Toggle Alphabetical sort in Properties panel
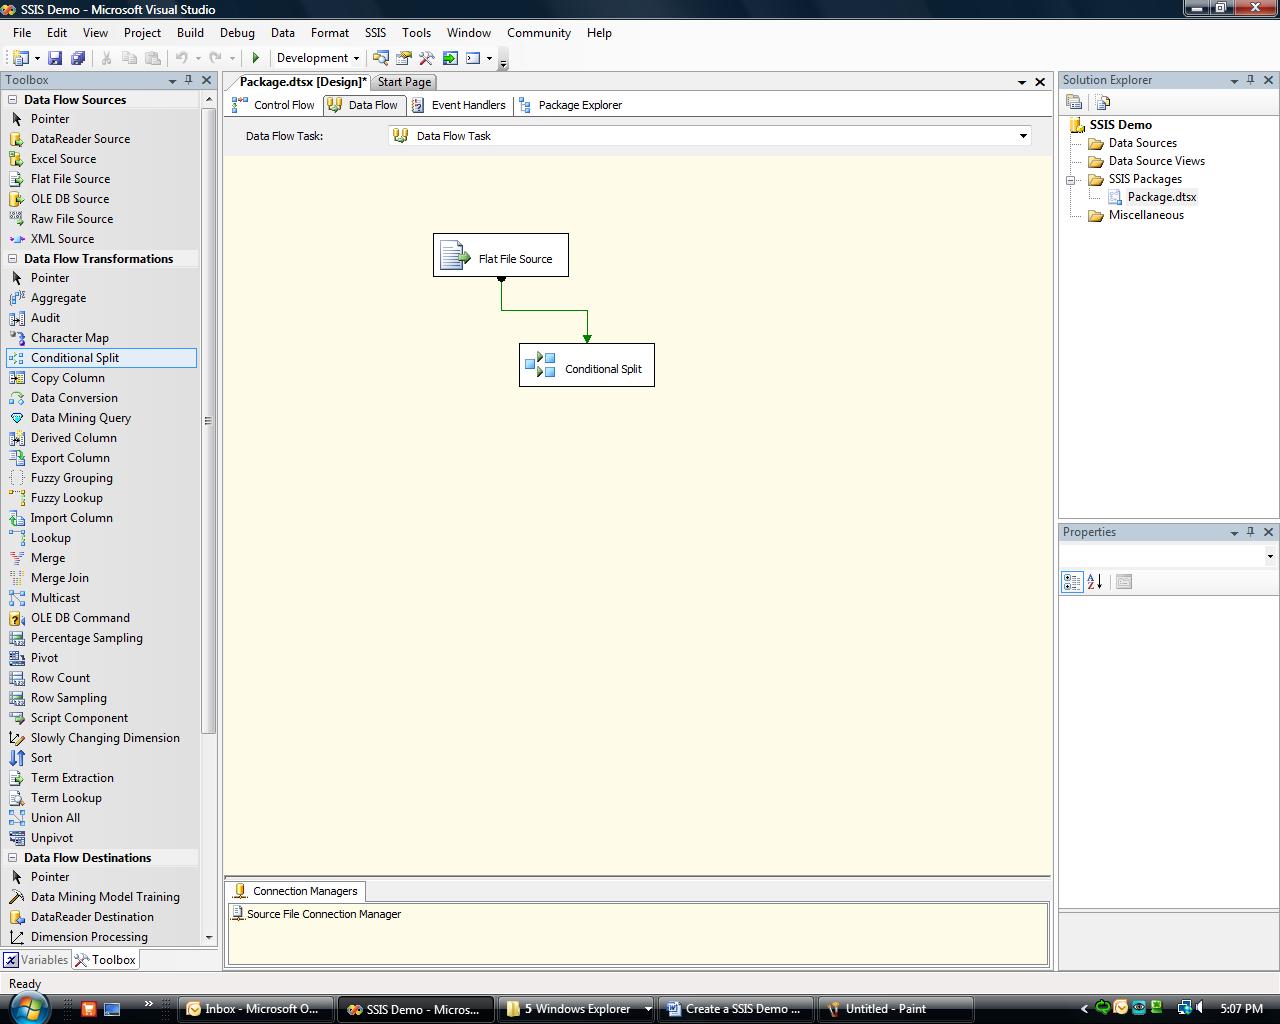The width and height of the screenshot is (1280, 1024). pyautogui.click(x=1095, y=582)
